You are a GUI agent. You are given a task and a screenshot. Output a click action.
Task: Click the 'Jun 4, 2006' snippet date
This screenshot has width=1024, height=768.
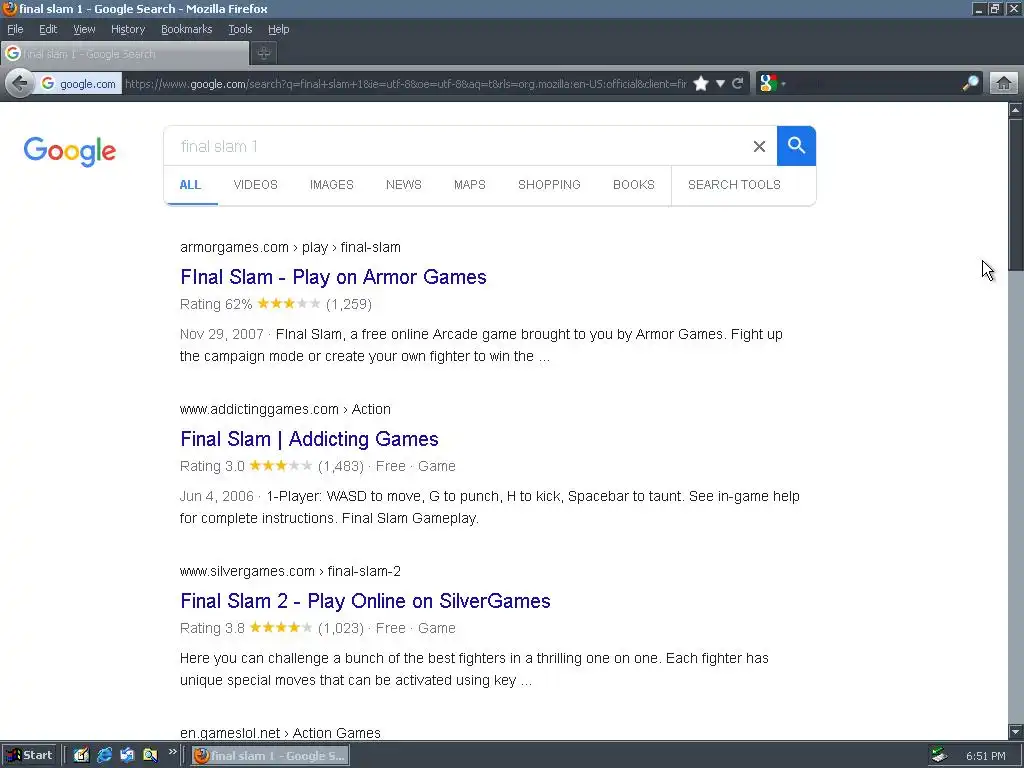[216, 496]
